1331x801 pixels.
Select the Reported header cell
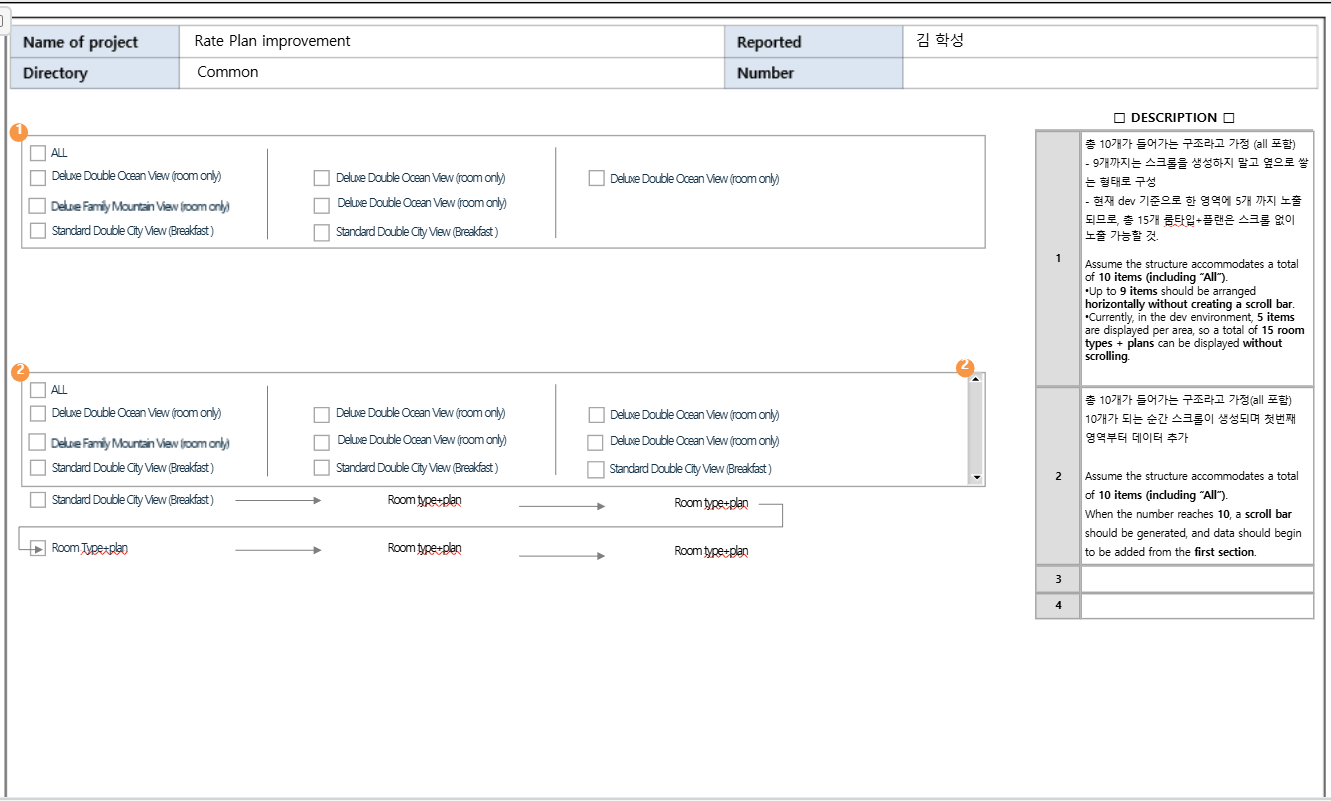coord(813,42)
